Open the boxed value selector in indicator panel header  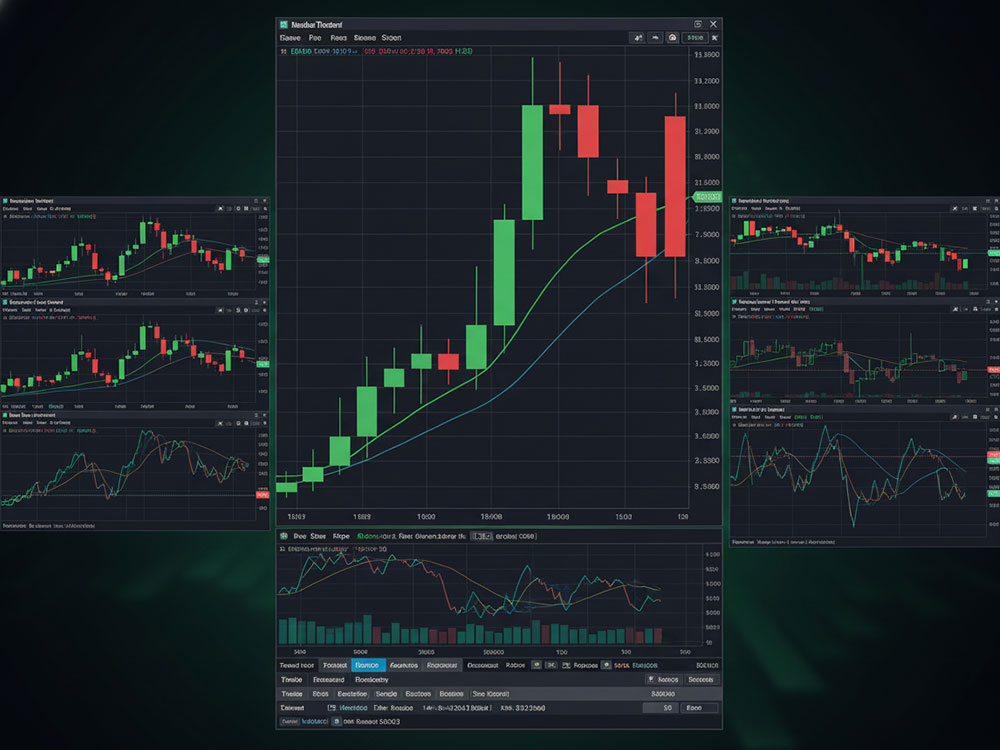click(480, 537)
